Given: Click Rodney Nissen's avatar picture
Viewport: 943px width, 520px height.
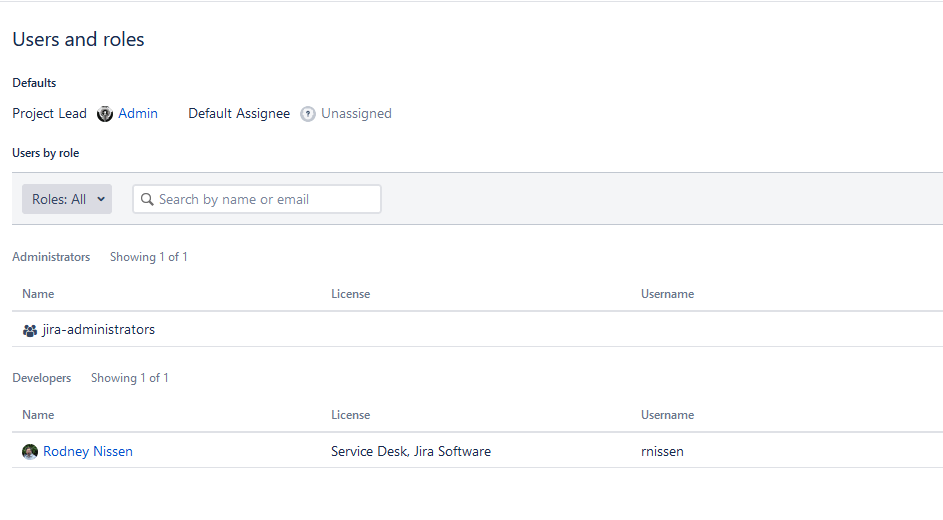Looking at the screenshot, I should [x=30, y=452].
